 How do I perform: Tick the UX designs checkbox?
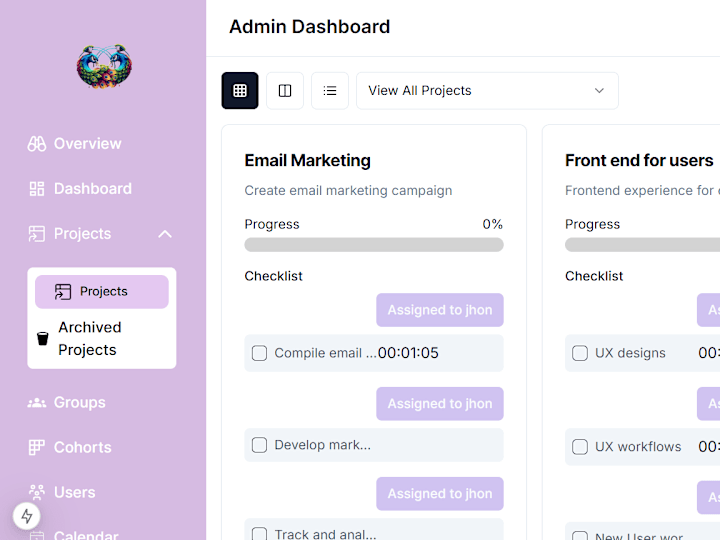pyautogui.click(x=580, y=353)
